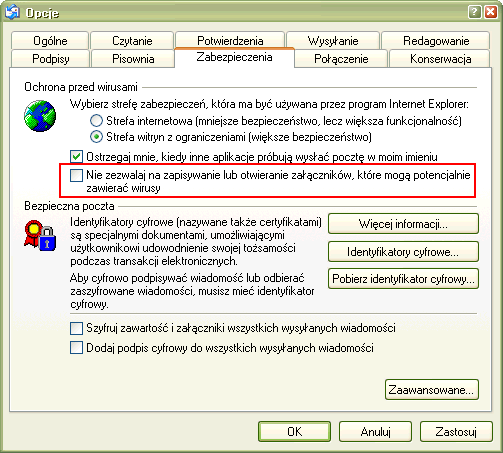503x453 pixels.
Task: Go to the Potwierdzenia tab
Action: [230, 41]
